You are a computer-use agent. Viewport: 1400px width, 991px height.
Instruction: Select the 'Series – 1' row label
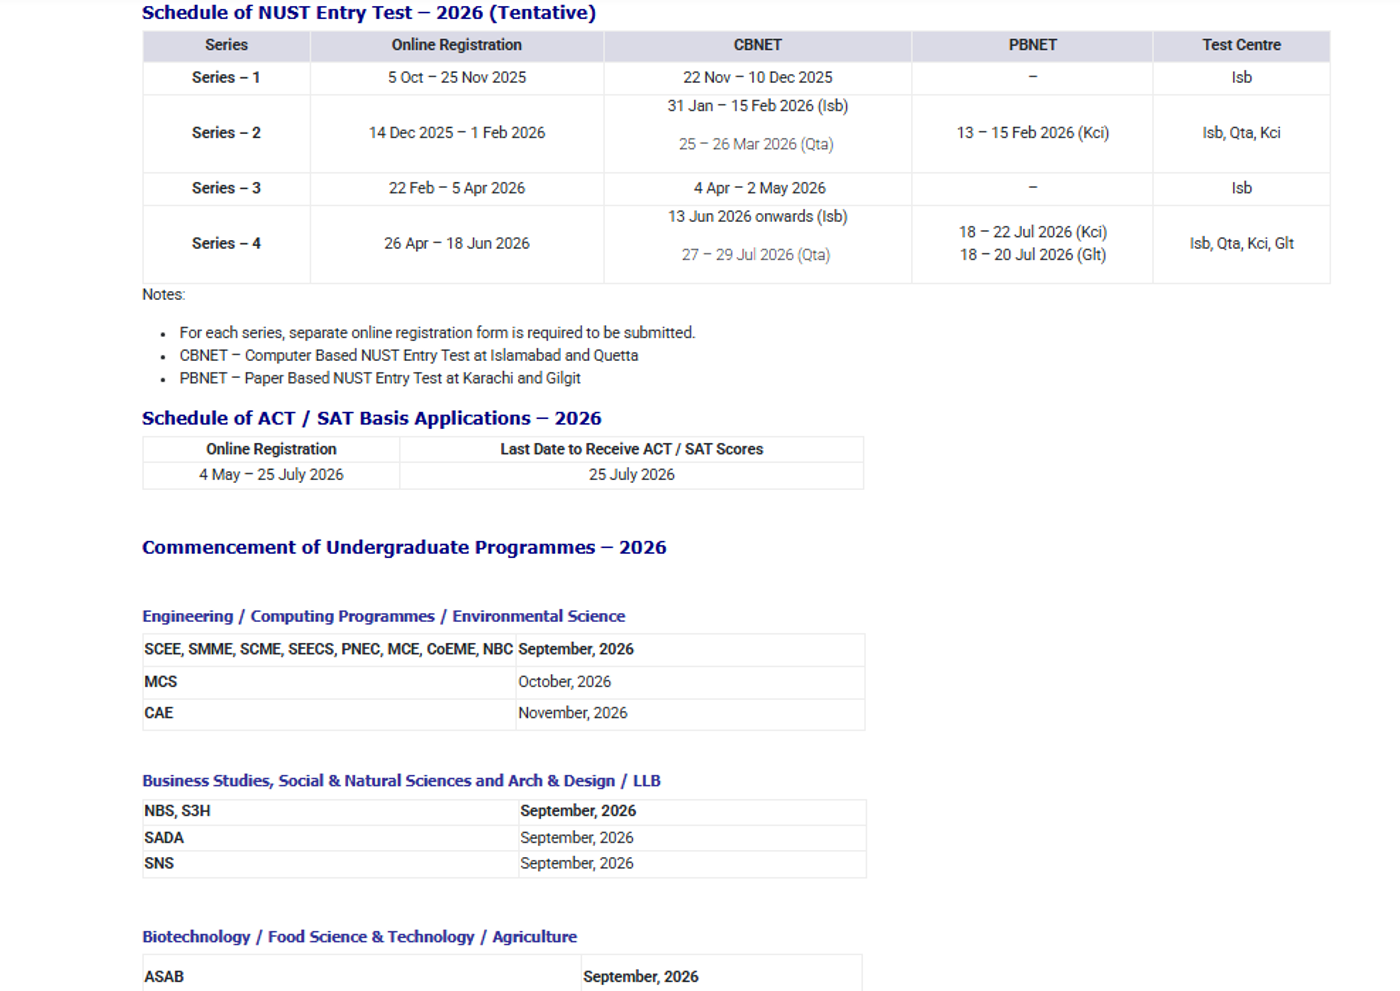(226, 77)
